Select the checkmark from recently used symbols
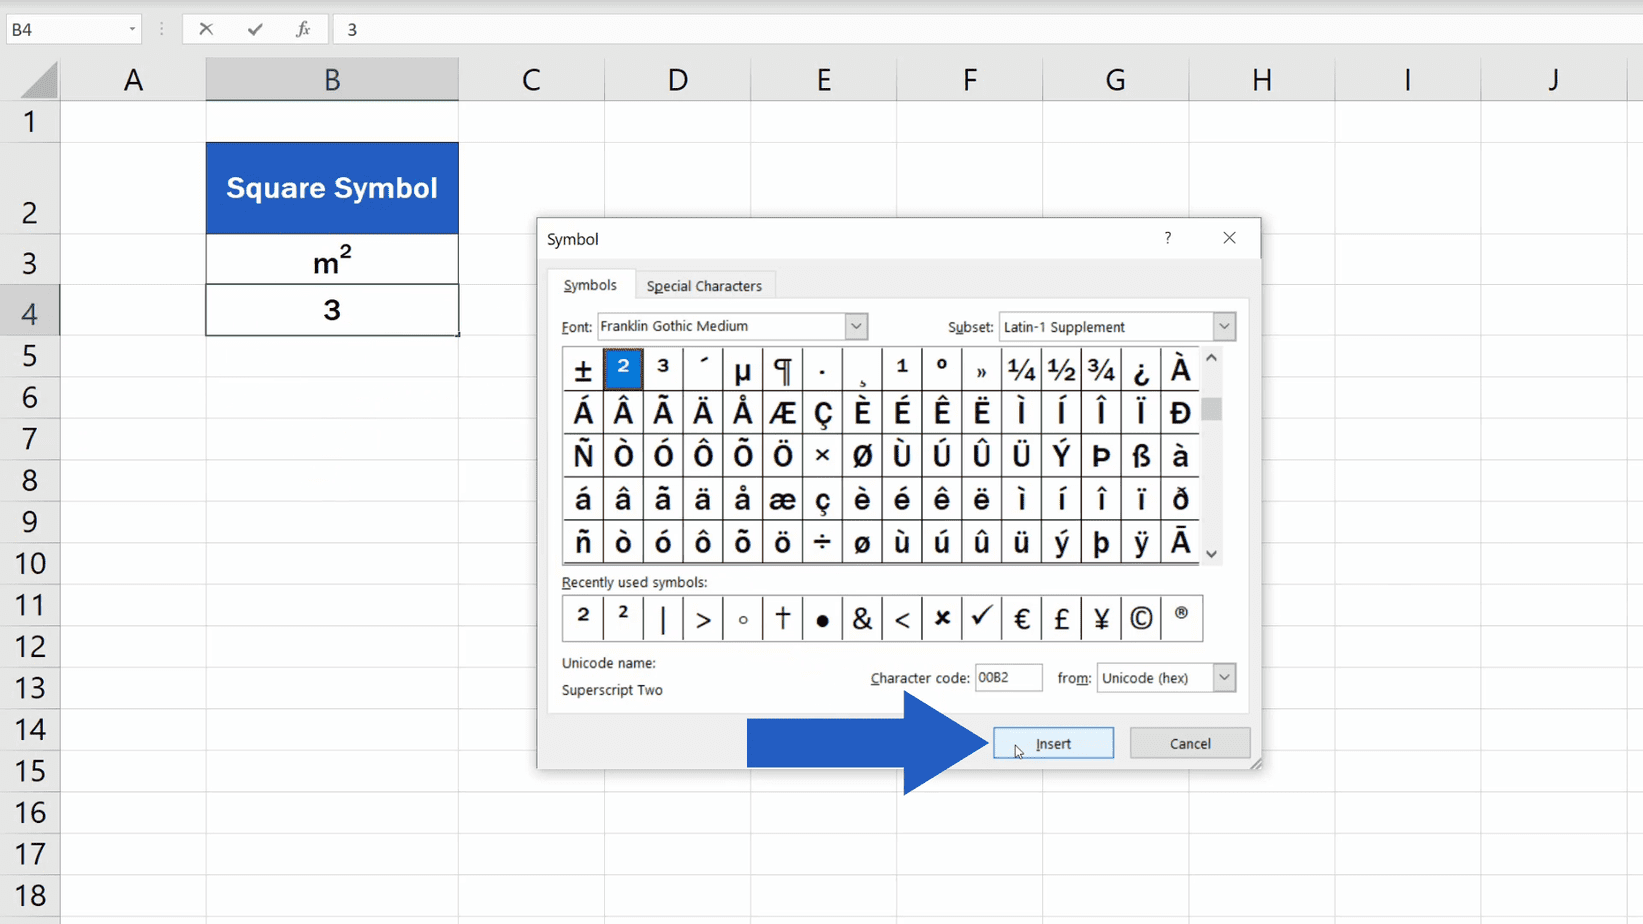The image size is (1643, 924). [x=981, y=618]
